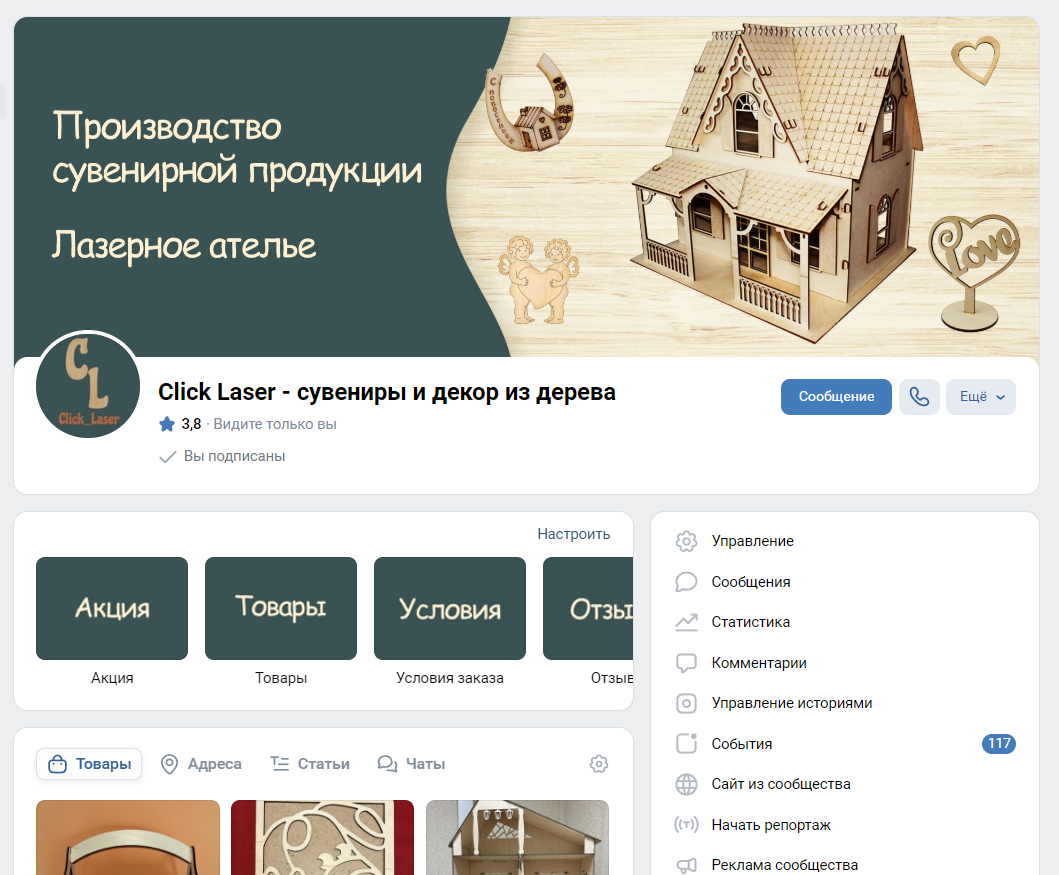Click the Начать репортаж broadcast icon

[x=686, y=824]
